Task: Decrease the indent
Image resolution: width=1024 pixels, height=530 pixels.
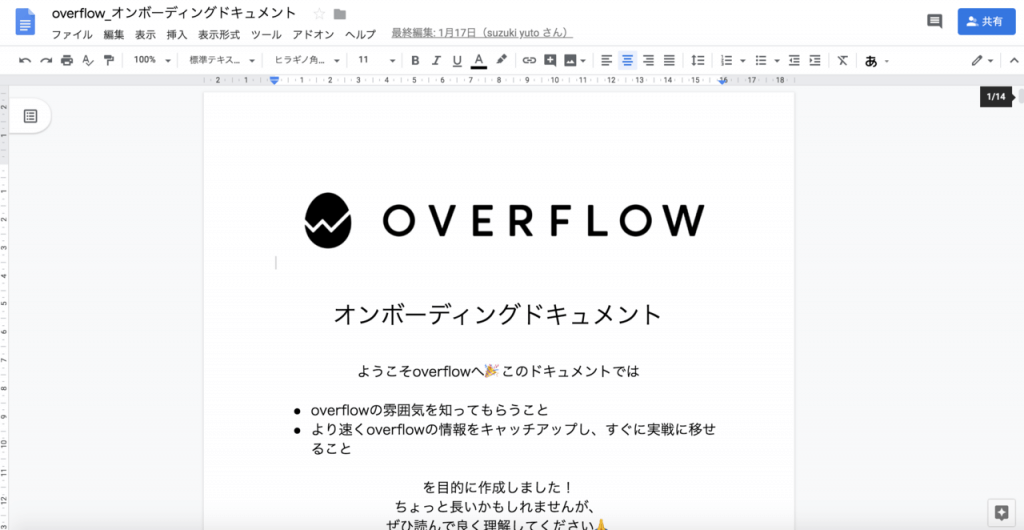Action: pos(794,61)
